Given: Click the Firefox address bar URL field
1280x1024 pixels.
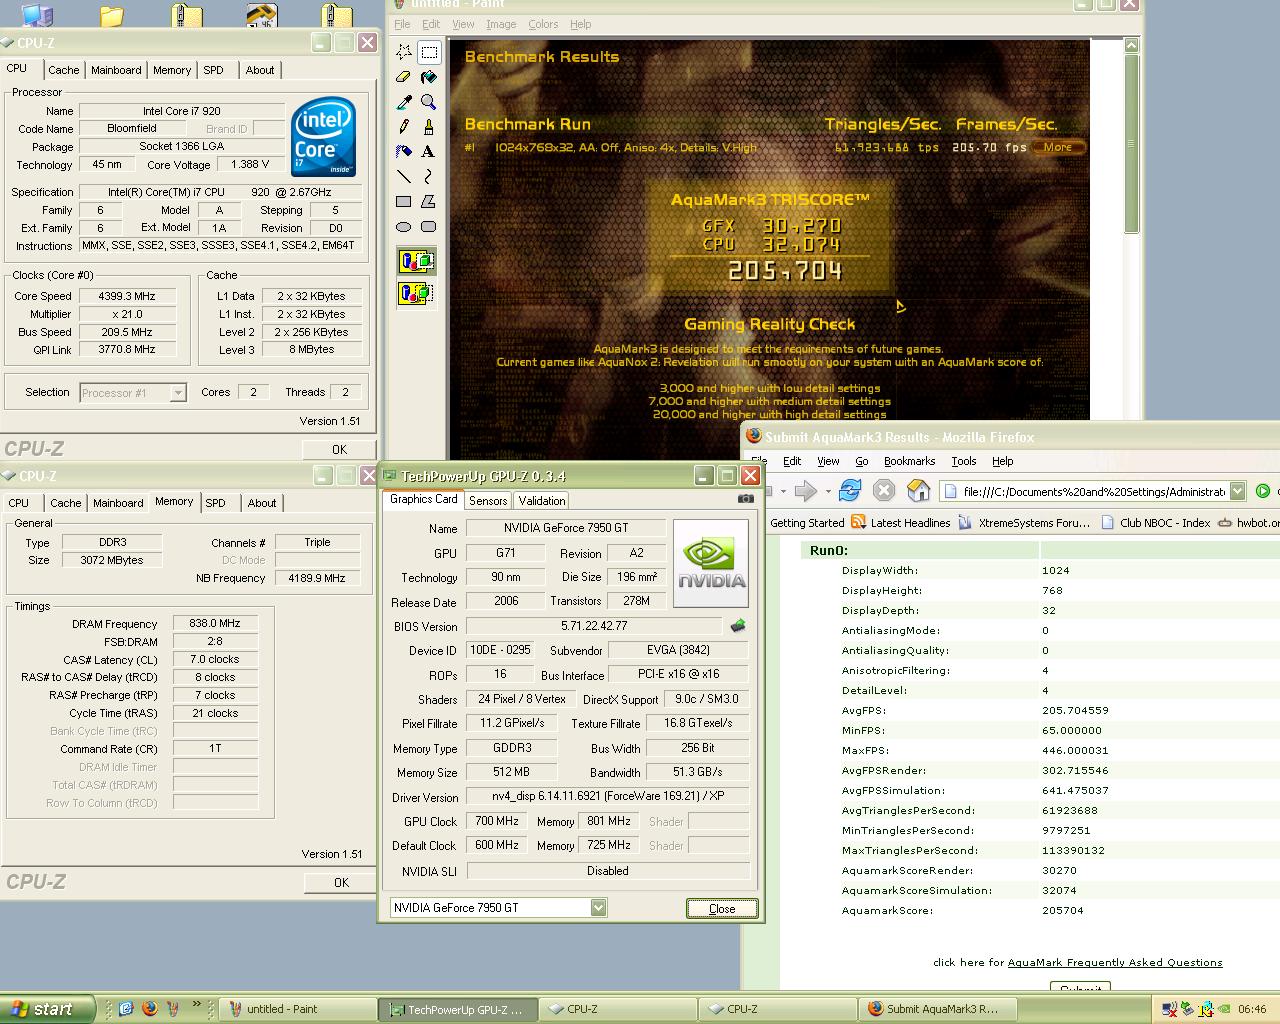Looking at the screenshot, I should coord(1085,491).
